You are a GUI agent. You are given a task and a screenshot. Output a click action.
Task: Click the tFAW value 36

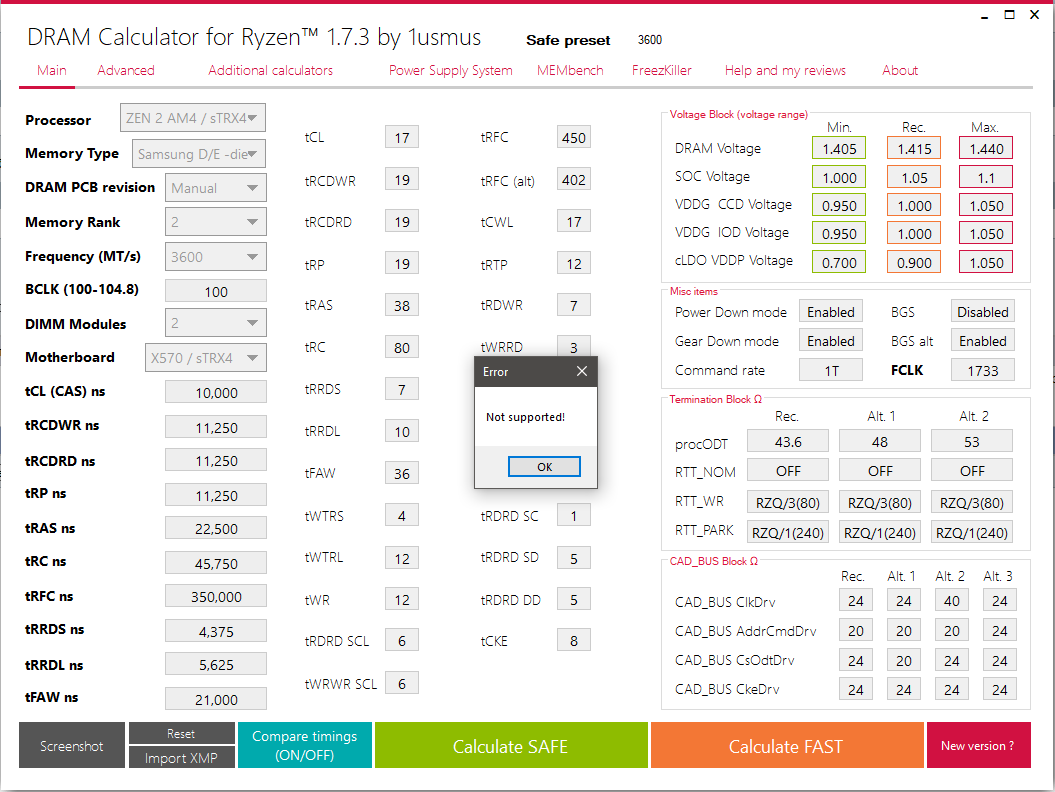click(402, 474)
